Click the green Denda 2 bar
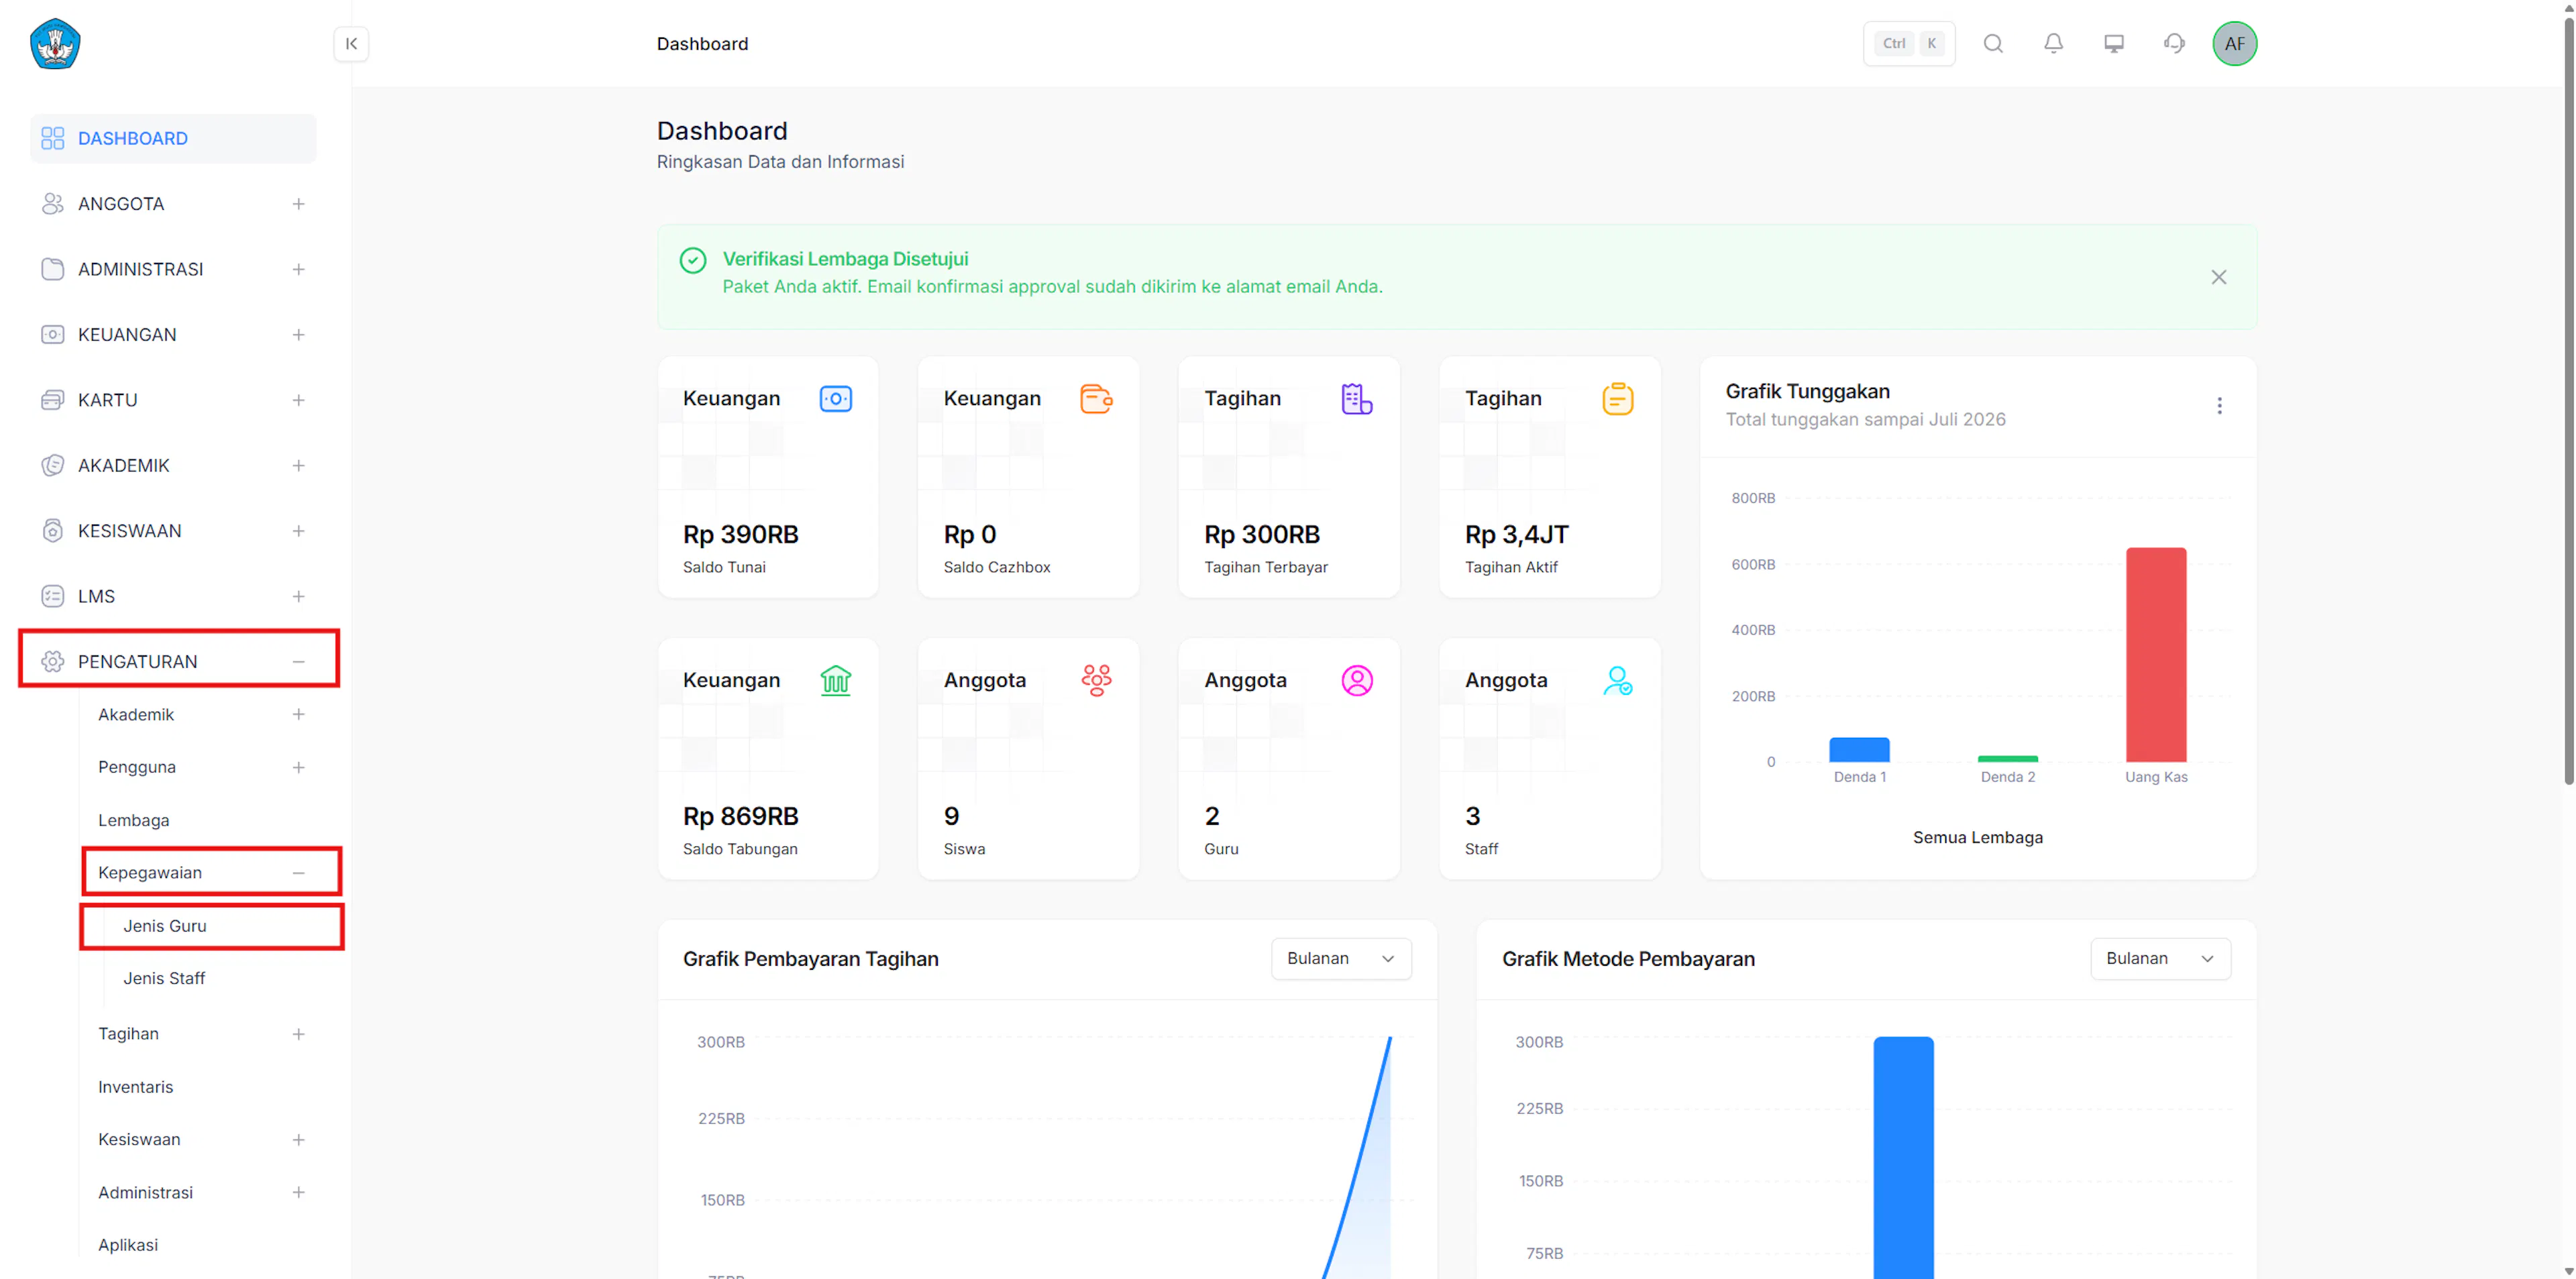Screen dimensions: 2576x1279 tap(2008, 759)
